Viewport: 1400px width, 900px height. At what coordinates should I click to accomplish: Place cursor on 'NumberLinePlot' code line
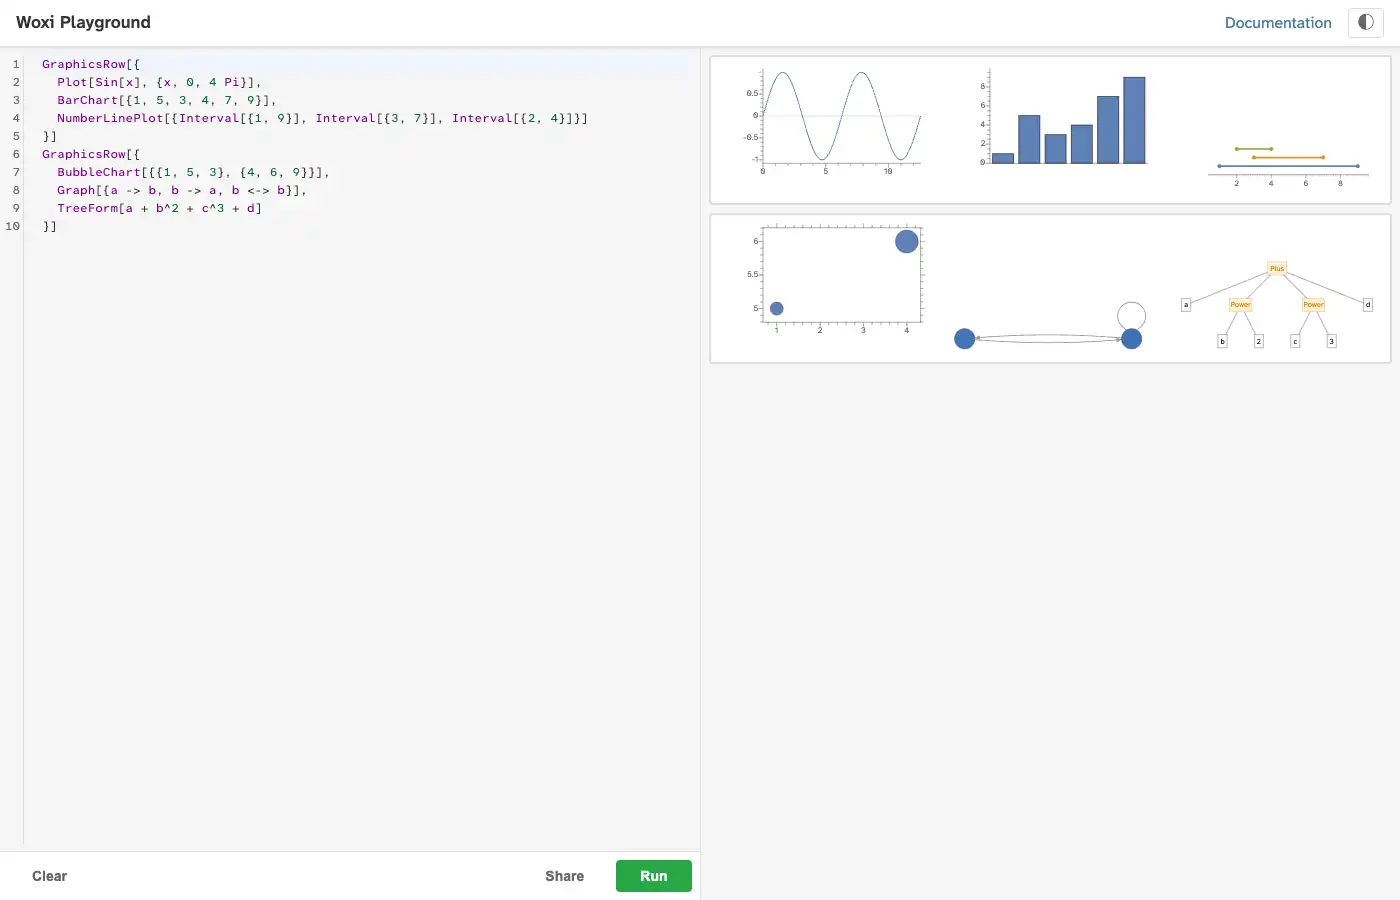click(x=322, y=118)
